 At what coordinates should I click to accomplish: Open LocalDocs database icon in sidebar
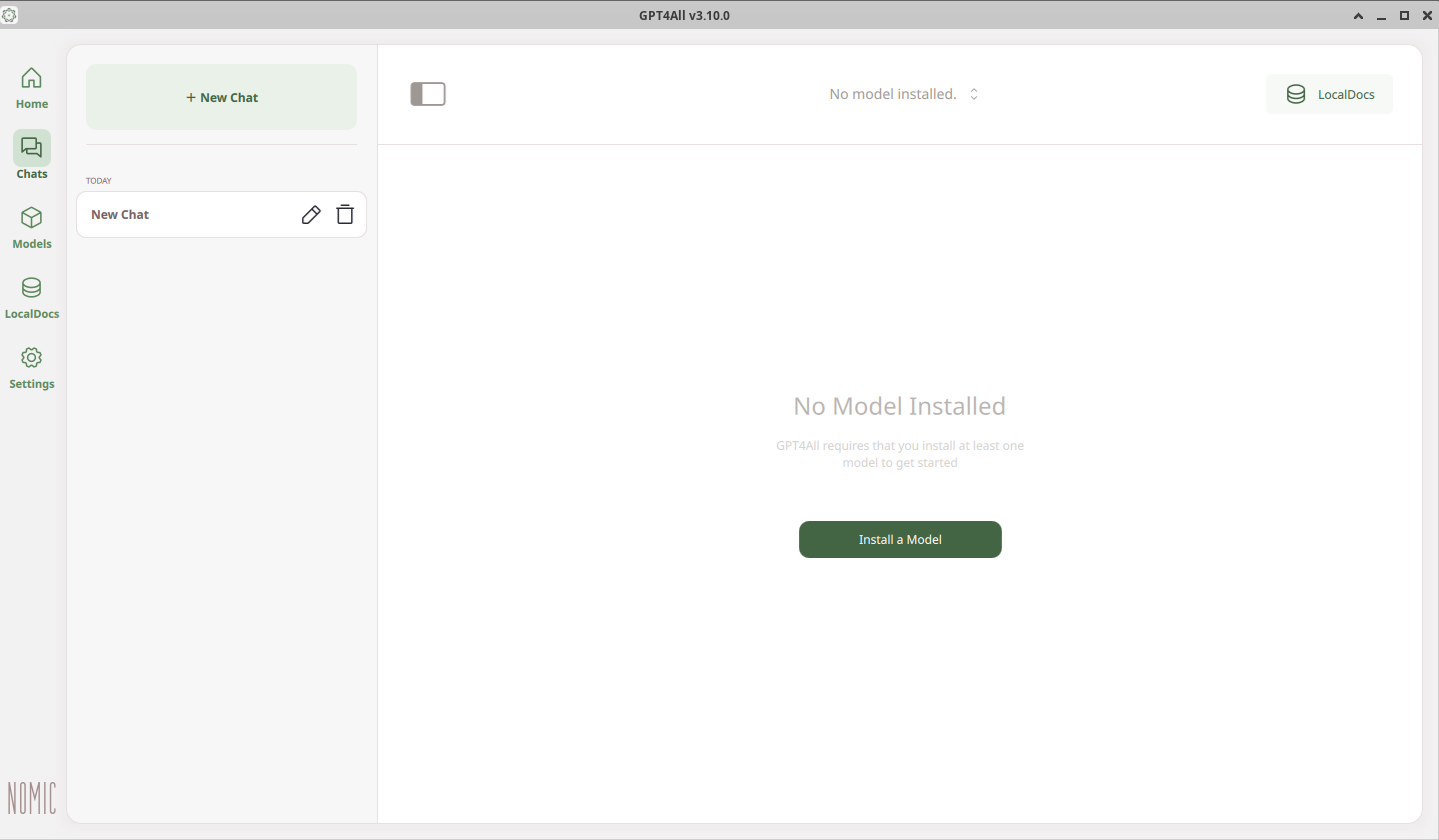(x=31, y=288)
